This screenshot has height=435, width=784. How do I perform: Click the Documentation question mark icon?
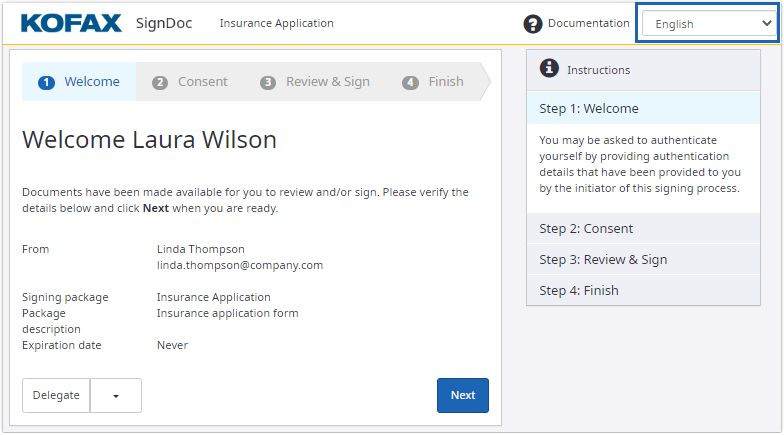point(533,24)
